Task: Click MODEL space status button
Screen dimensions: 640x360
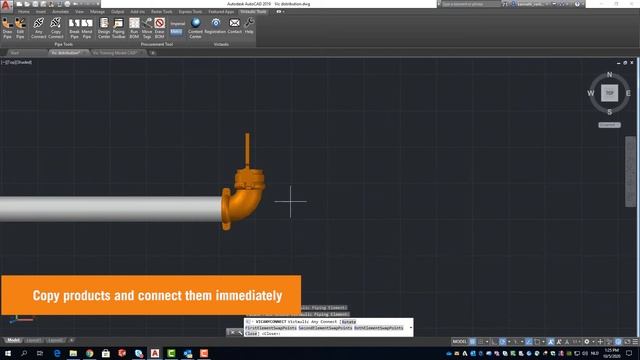Action: (x=459, y=342)
